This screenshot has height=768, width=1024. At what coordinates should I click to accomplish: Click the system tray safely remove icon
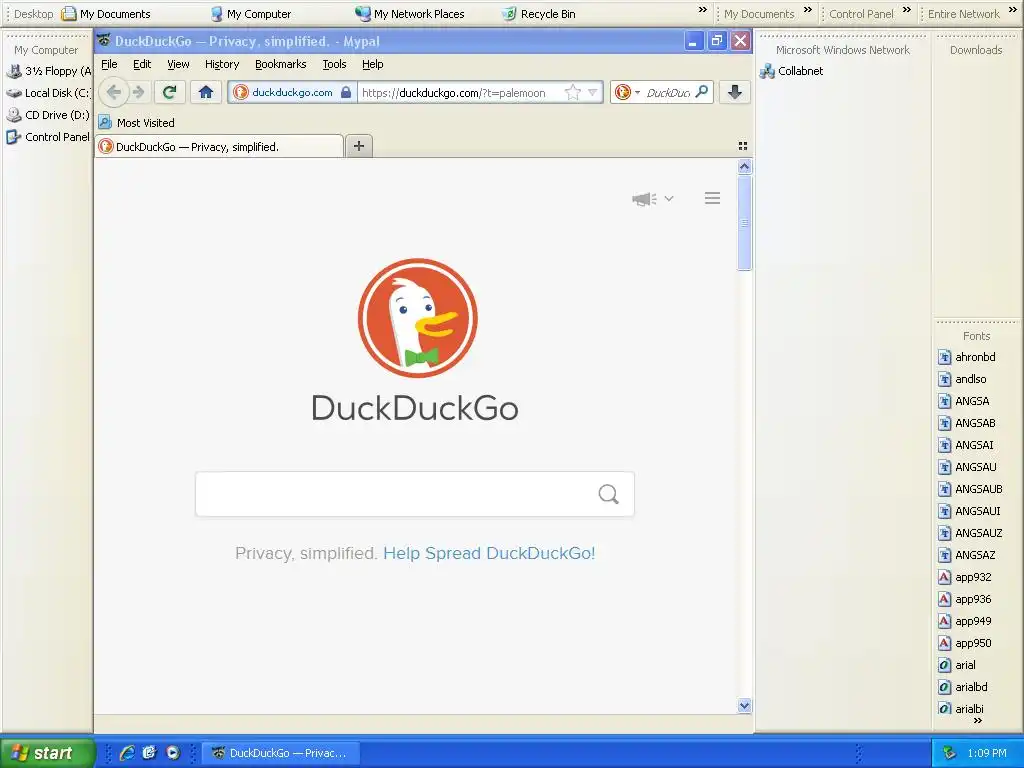point(950,753)
